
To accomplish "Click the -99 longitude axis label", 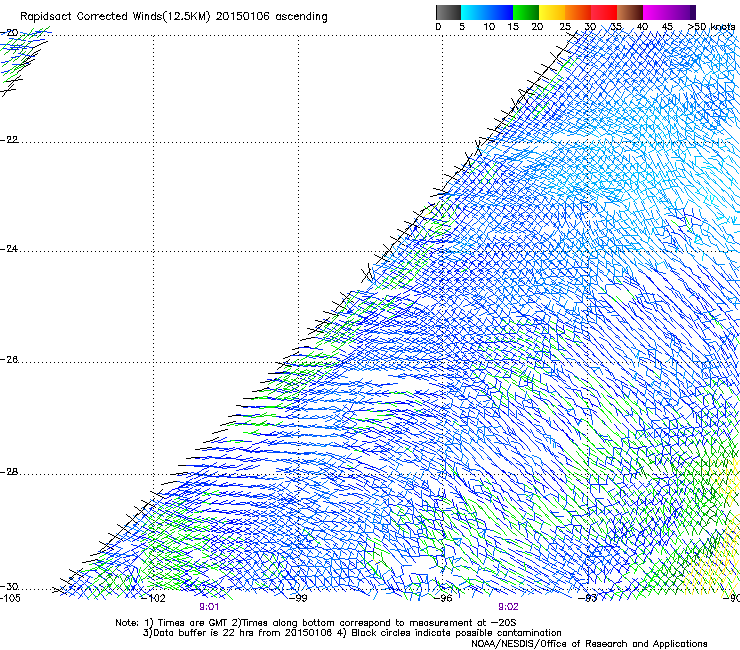I will click(298, 599).
